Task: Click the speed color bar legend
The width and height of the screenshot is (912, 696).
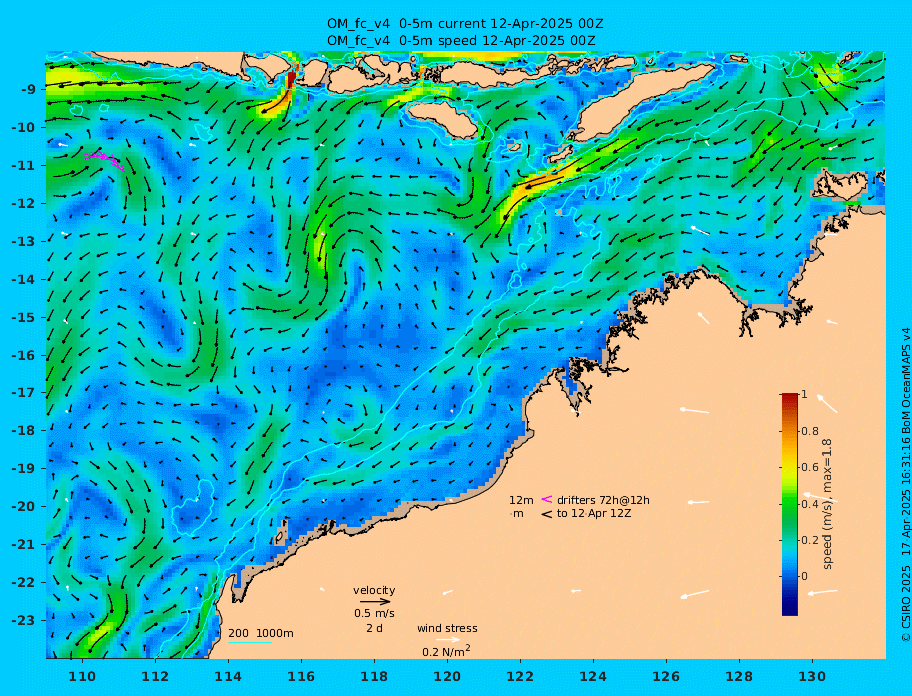Action: (x=789, y=504)
